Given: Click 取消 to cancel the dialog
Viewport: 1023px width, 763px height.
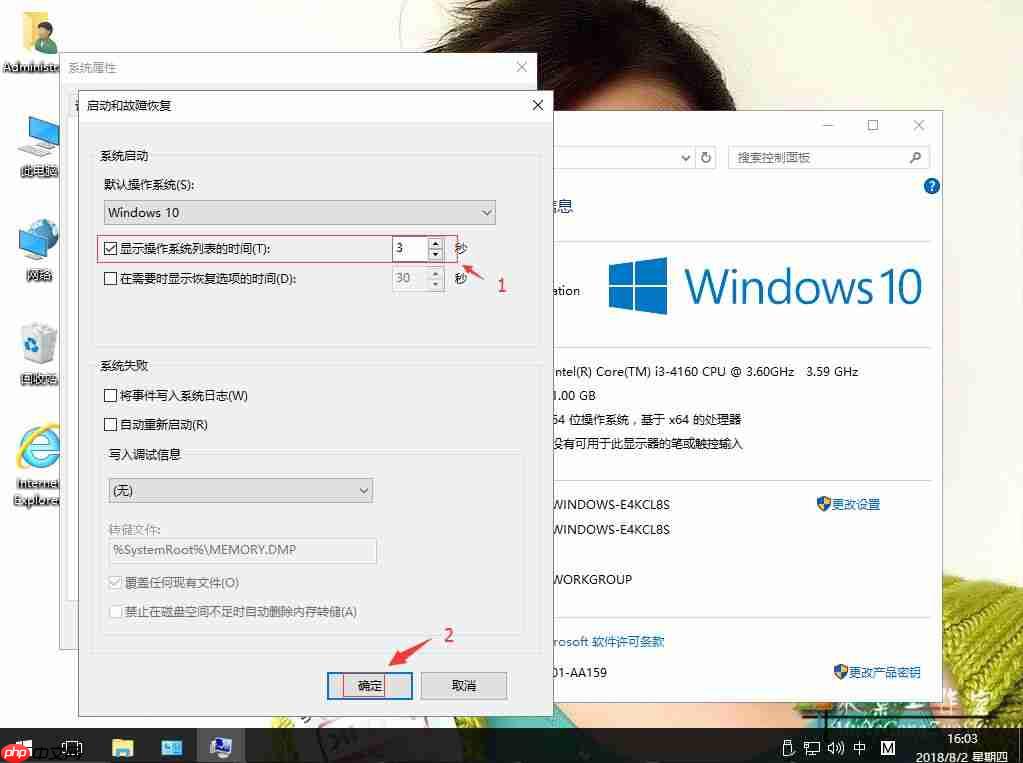Looking at the screenshot, I should click(464, 686).
